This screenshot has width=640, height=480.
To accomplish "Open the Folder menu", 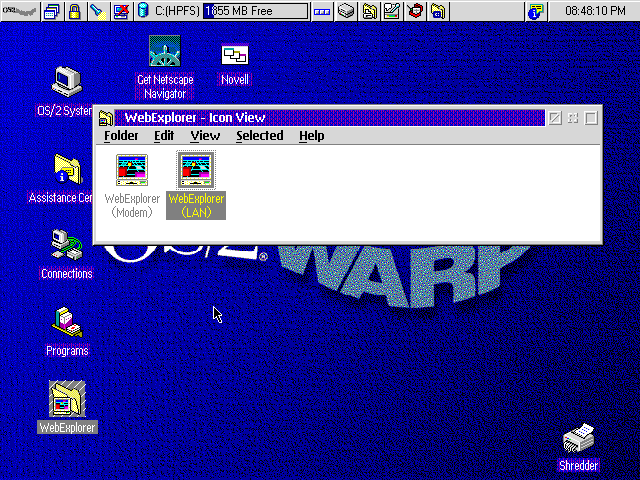I will [121, 136].
